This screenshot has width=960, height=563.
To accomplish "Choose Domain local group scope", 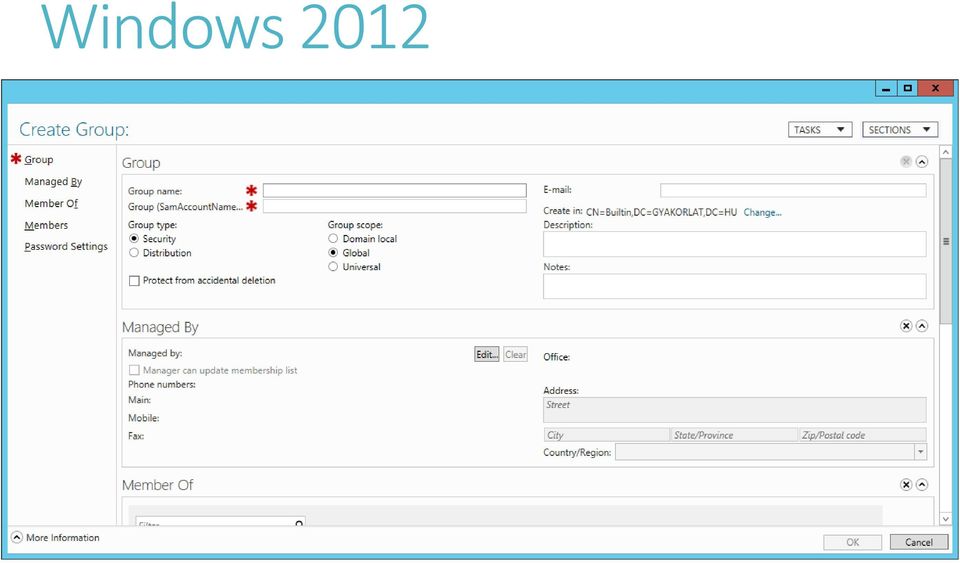I will click(x=333, y=239).
